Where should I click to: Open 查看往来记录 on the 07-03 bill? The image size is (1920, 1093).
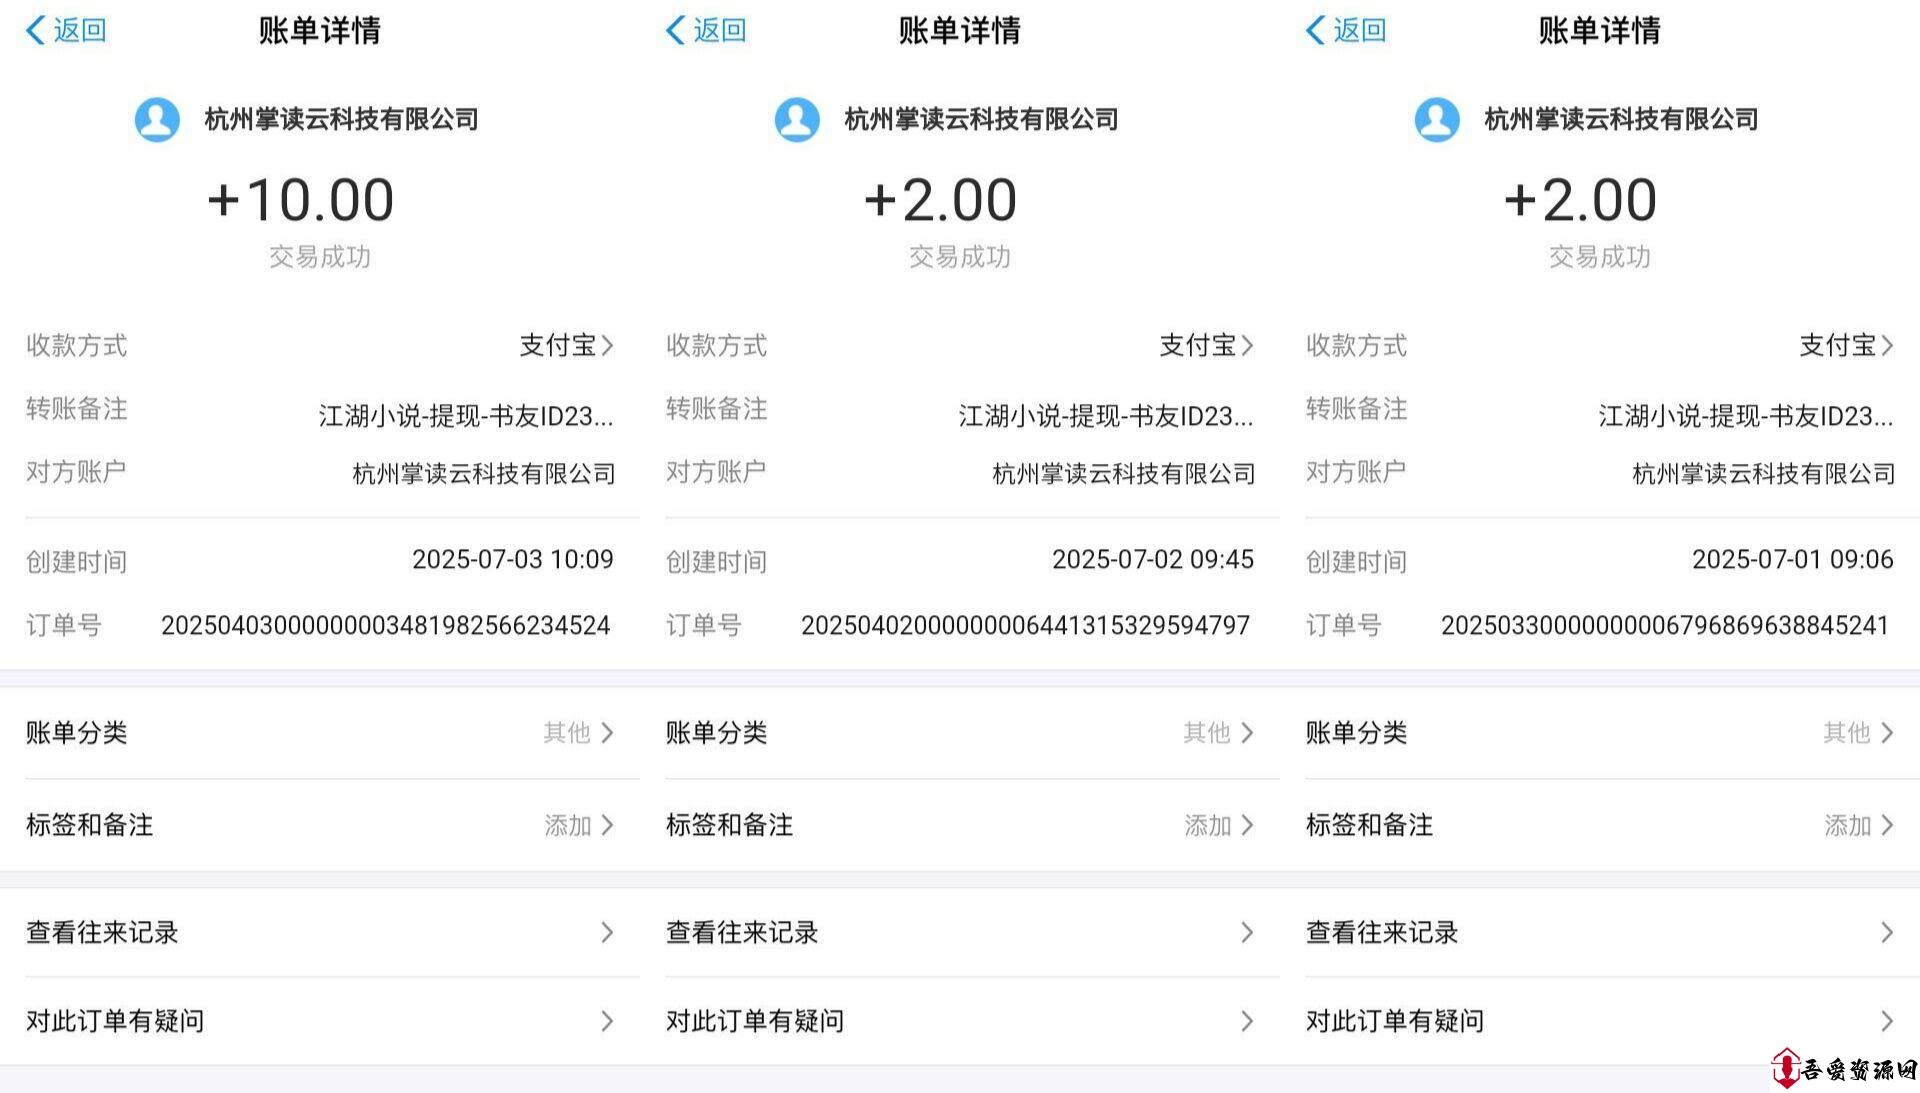coord(320,932)
